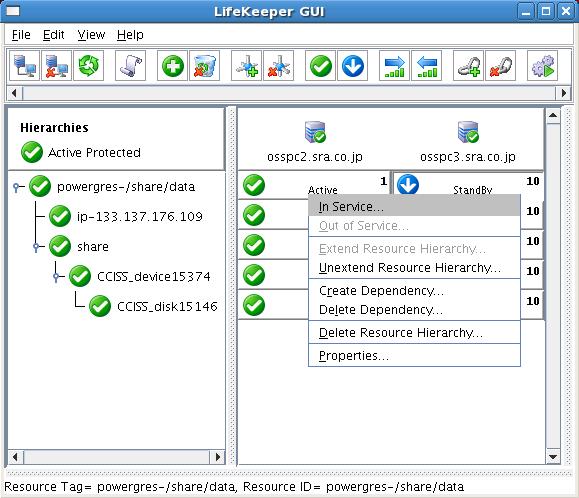Click the green Refresh toolbar icon
The width and height of the screenshot is (579, 498).
coord(89,66)
